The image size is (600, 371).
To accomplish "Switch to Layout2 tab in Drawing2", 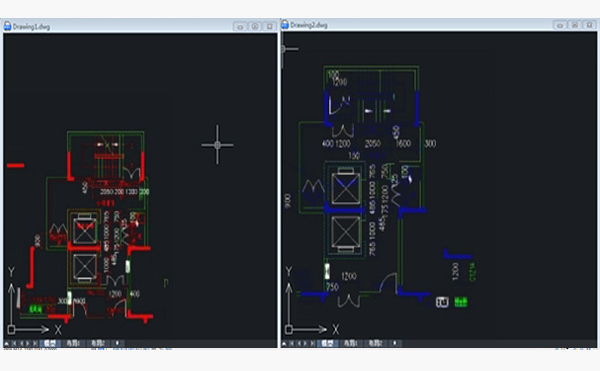I will coord(376,343).
